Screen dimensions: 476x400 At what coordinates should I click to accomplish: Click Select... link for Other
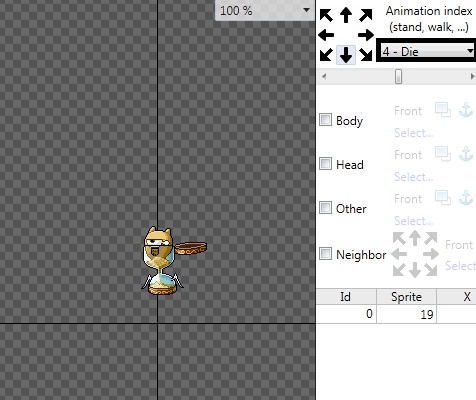point(414,221)
